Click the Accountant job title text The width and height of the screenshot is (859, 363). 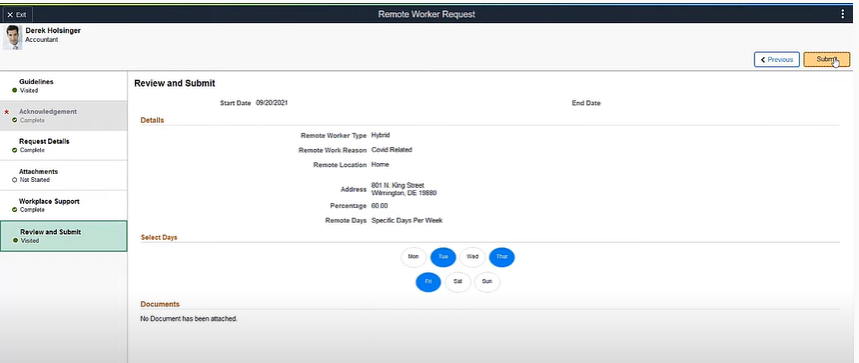[42, 40]
